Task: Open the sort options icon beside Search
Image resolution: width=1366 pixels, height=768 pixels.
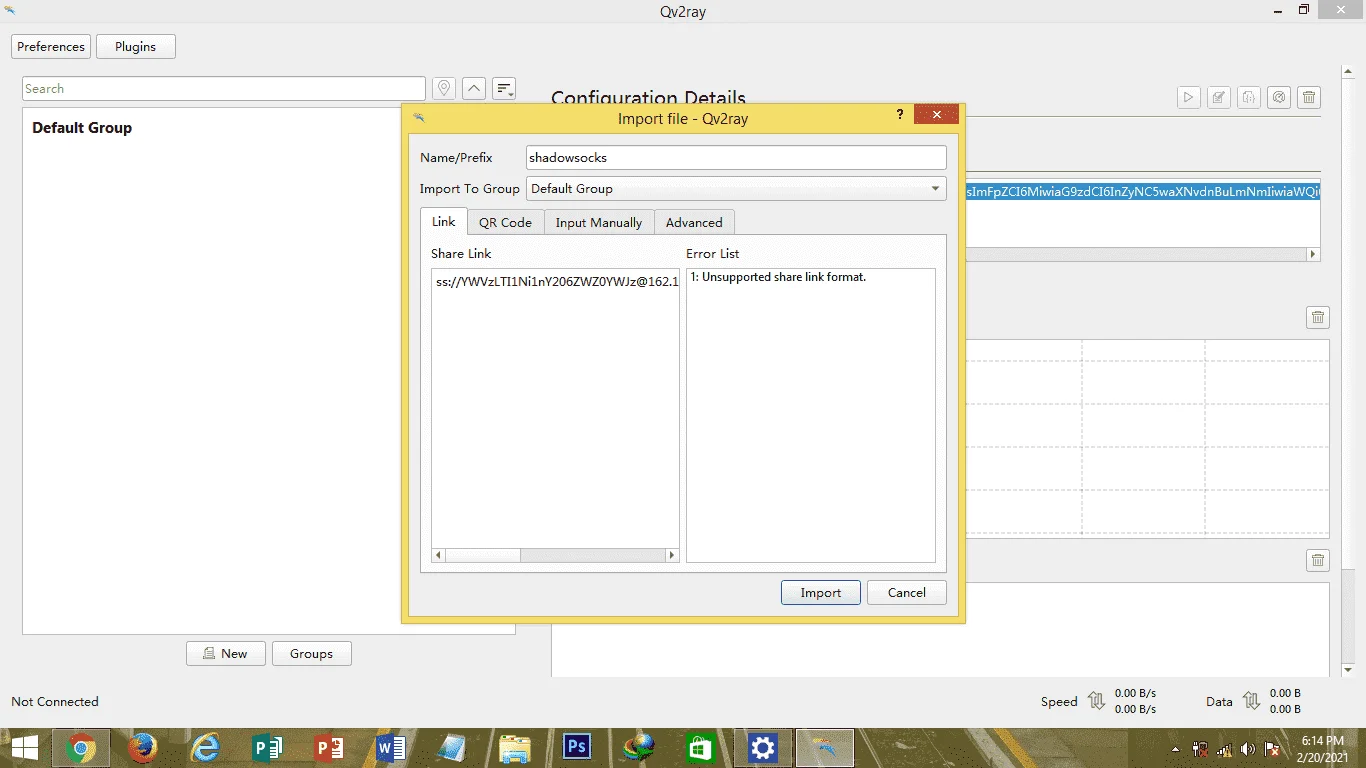Action: point(504,88)
